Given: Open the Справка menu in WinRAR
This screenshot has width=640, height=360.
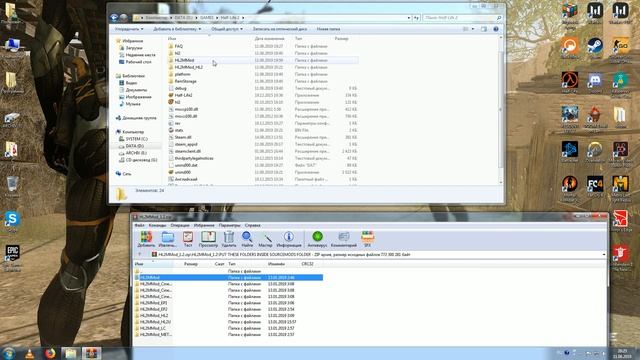Looking at the screenshot, I should tap(253, 225).
